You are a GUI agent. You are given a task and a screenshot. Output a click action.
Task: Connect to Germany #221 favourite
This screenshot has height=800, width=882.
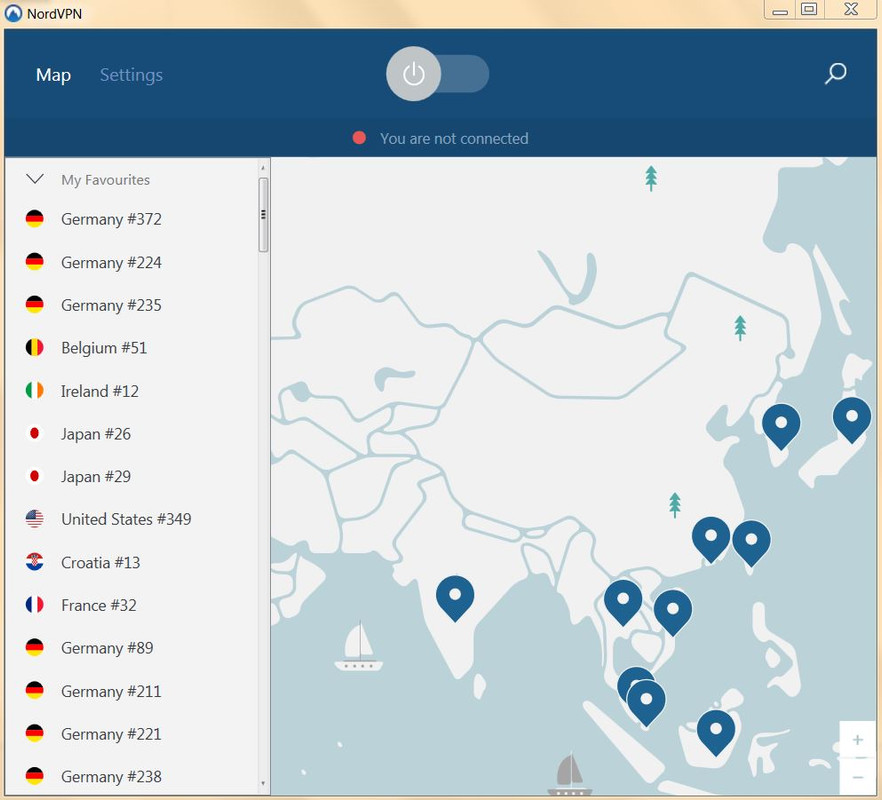(x=131, y=734)
